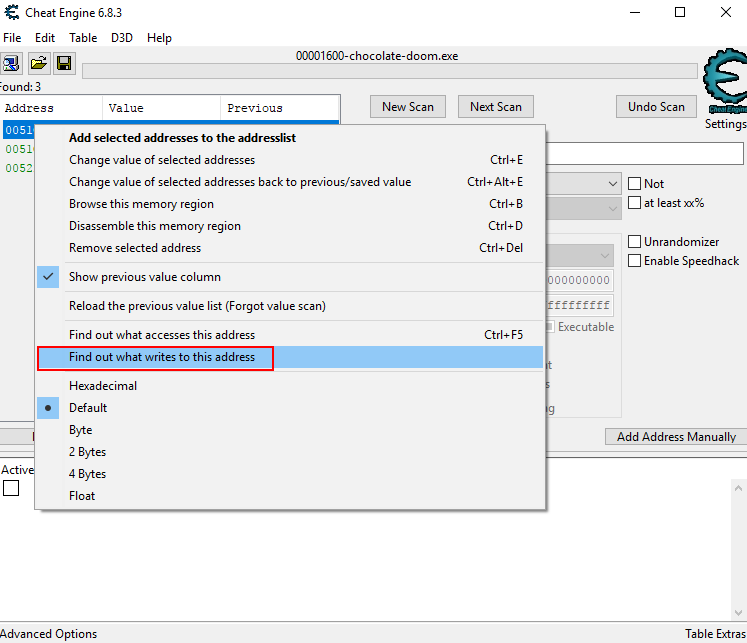Image resolution: width=747 pixels, height=643 pixels.
Task: Toggle the Not checkbox
Action: coord(634,184)
